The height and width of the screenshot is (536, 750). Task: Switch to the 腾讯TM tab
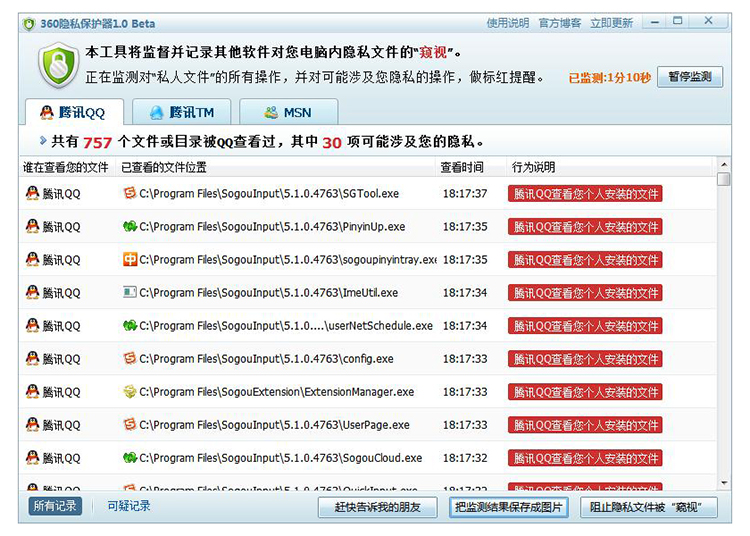tap(182, 112)
